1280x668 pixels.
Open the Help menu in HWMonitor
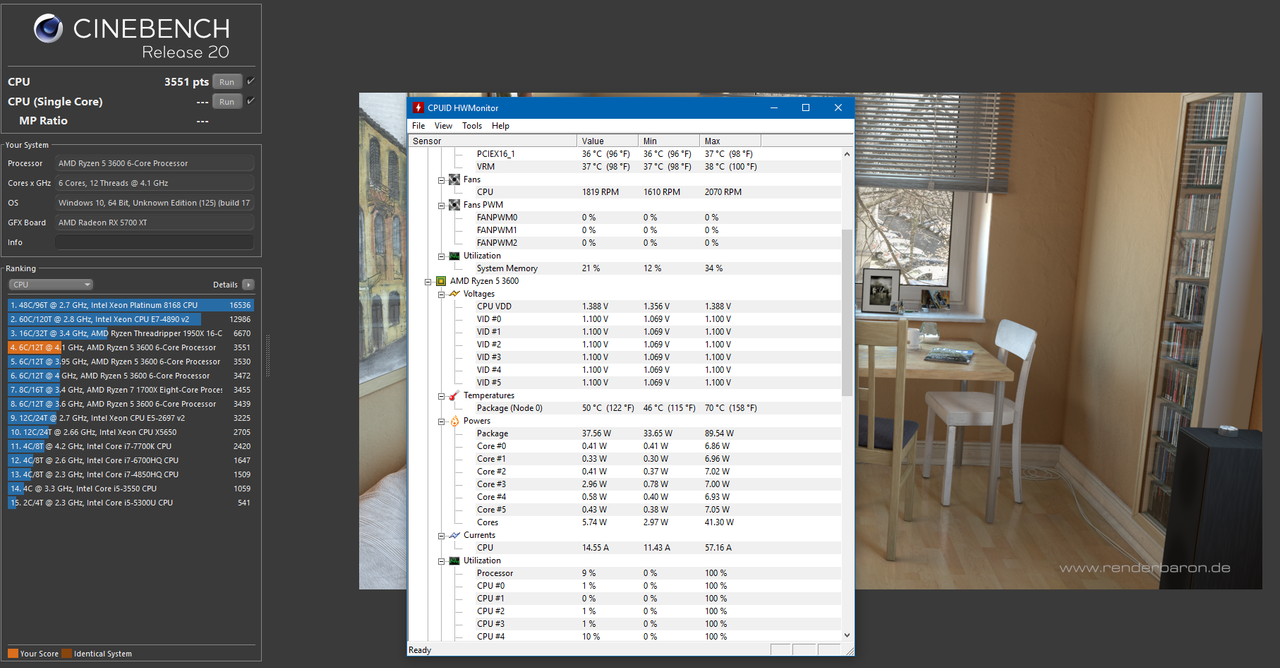coord(500,126)
